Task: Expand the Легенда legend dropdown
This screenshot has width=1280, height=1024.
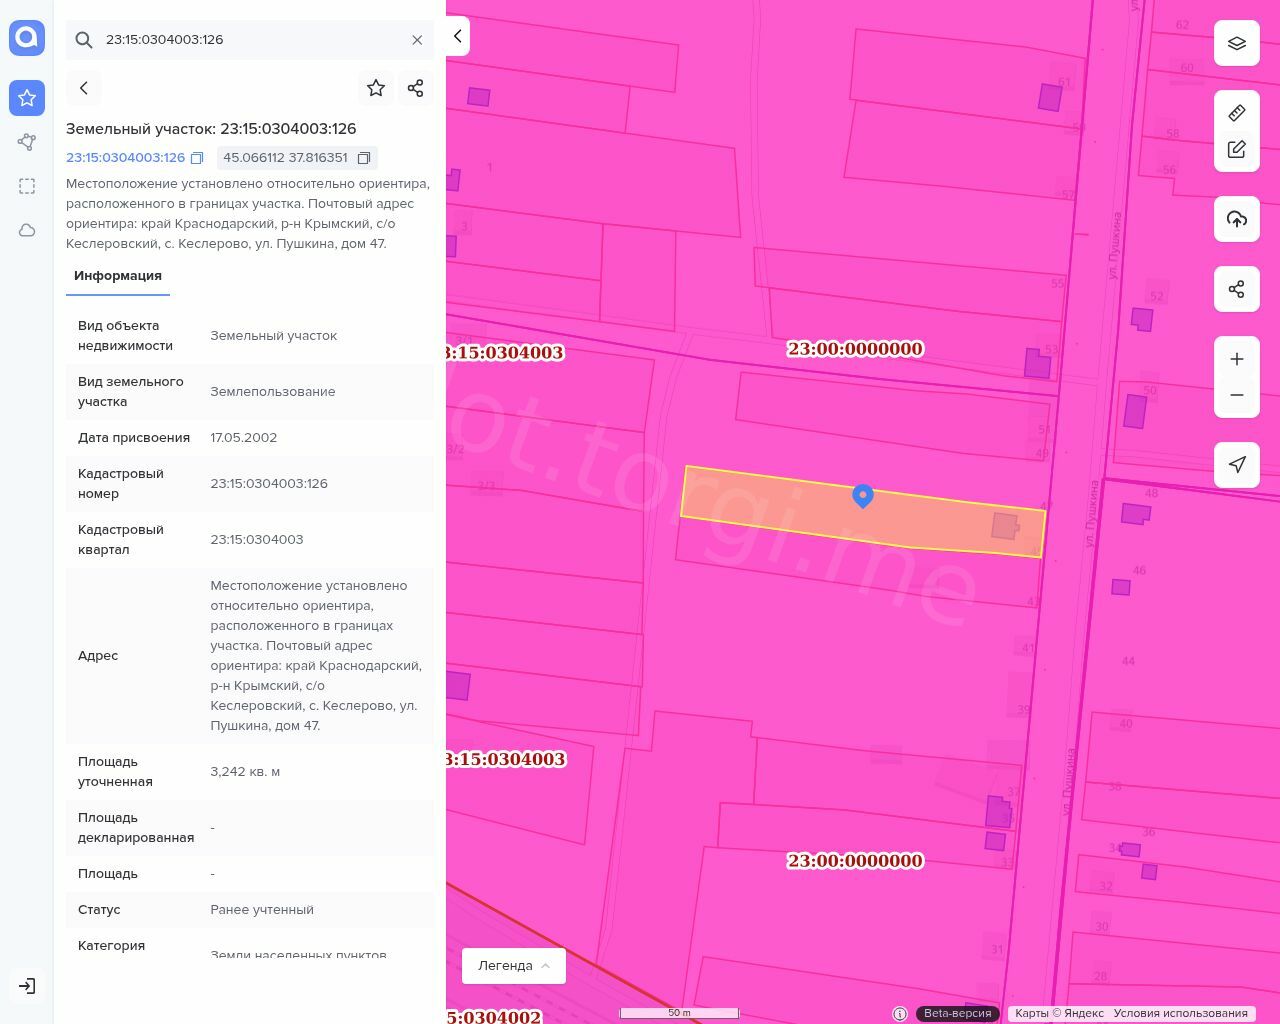Action: [513, 966]
